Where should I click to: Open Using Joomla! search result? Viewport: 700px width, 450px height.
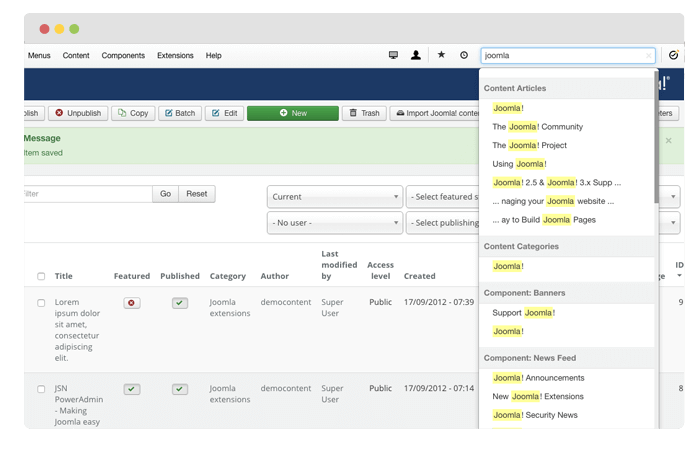pos(519,164)
